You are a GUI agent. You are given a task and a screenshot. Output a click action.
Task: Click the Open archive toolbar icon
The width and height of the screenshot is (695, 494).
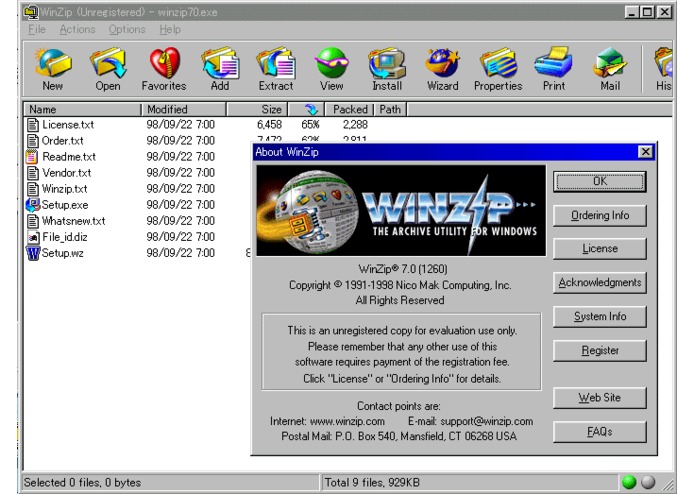(x=108, y=63)
